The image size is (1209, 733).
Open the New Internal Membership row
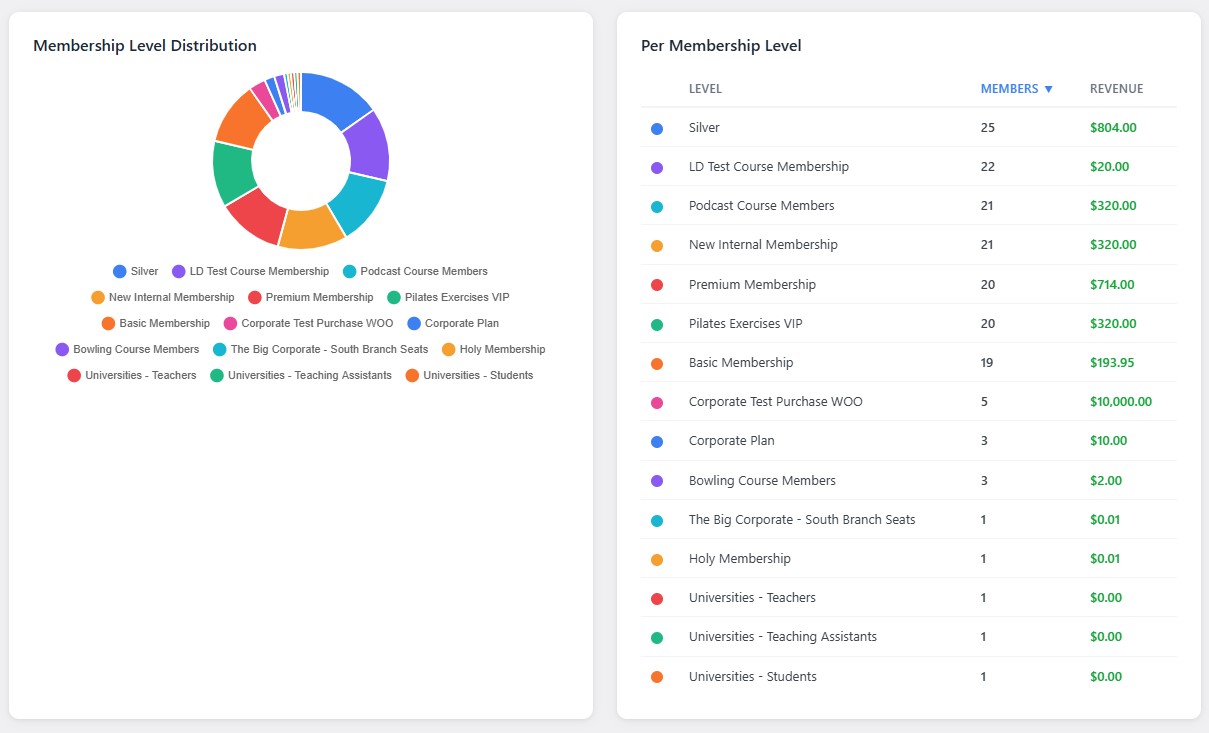(763, 245)
